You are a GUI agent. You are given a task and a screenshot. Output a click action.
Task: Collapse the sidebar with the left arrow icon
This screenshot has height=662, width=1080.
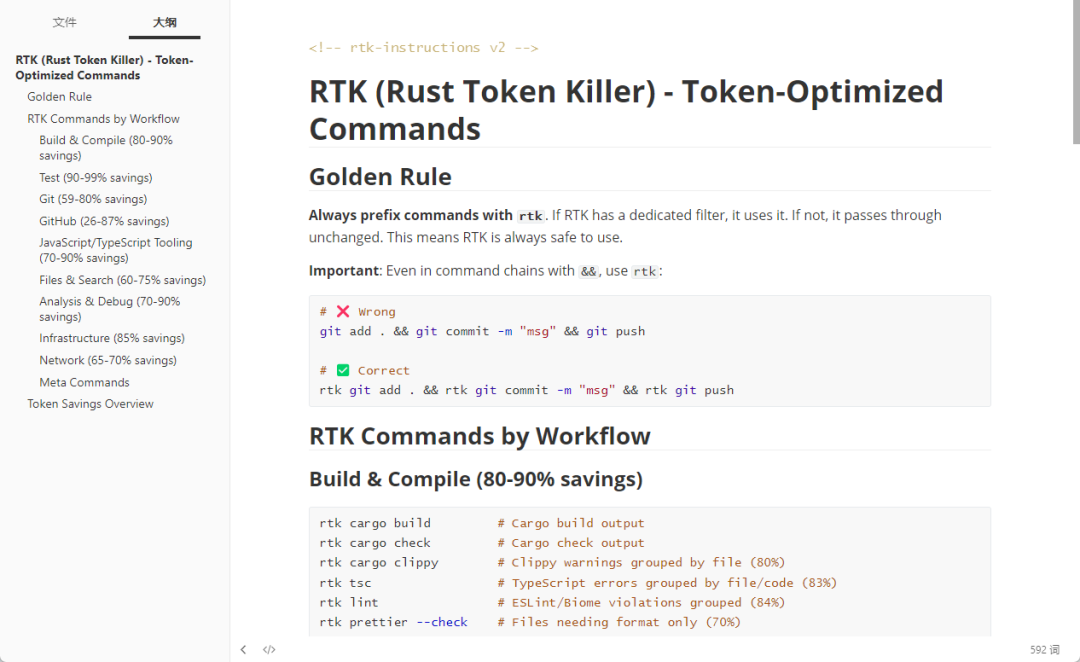tap(243, 650)
